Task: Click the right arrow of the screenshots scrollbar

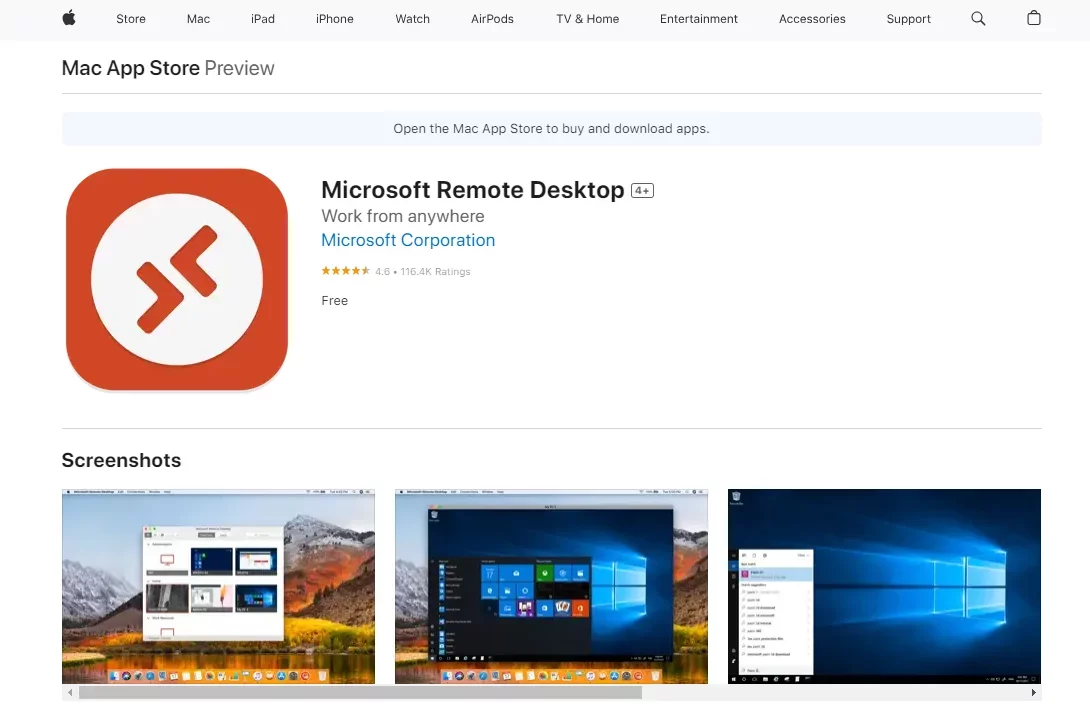Action: point(1034,693)
